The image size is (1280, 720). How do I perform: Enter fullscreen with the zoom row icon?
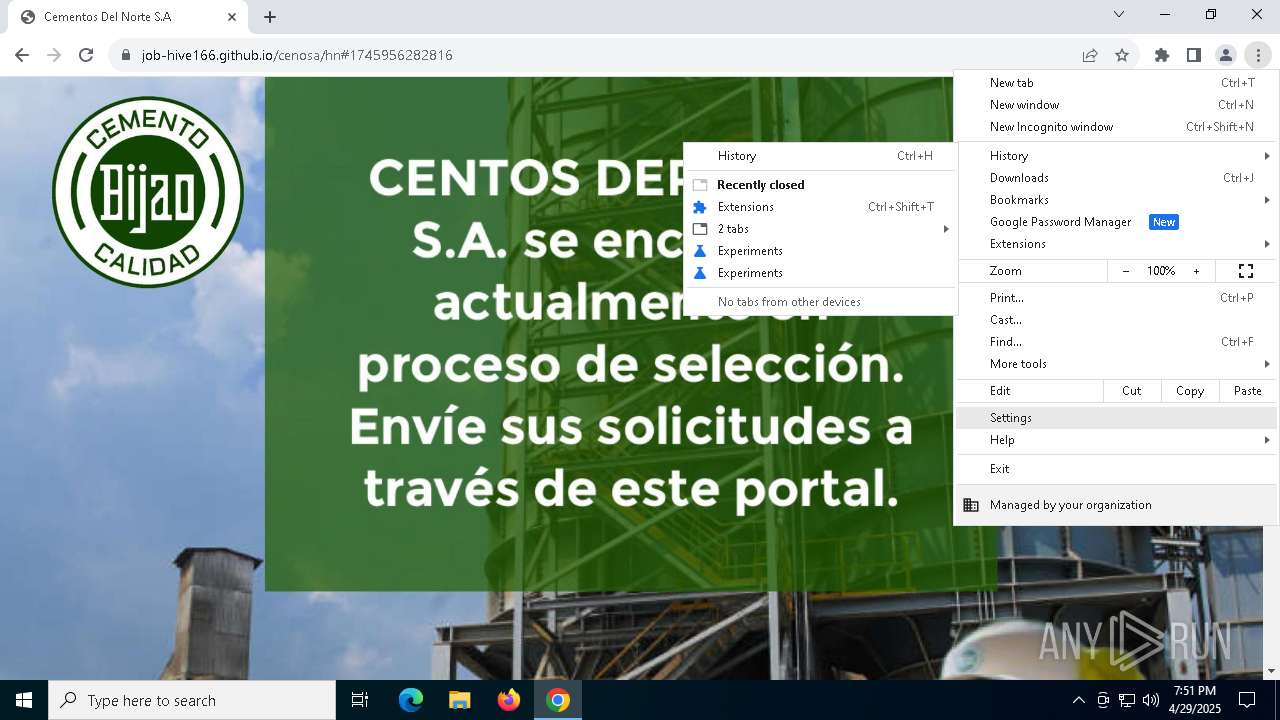coord(1246,271)
